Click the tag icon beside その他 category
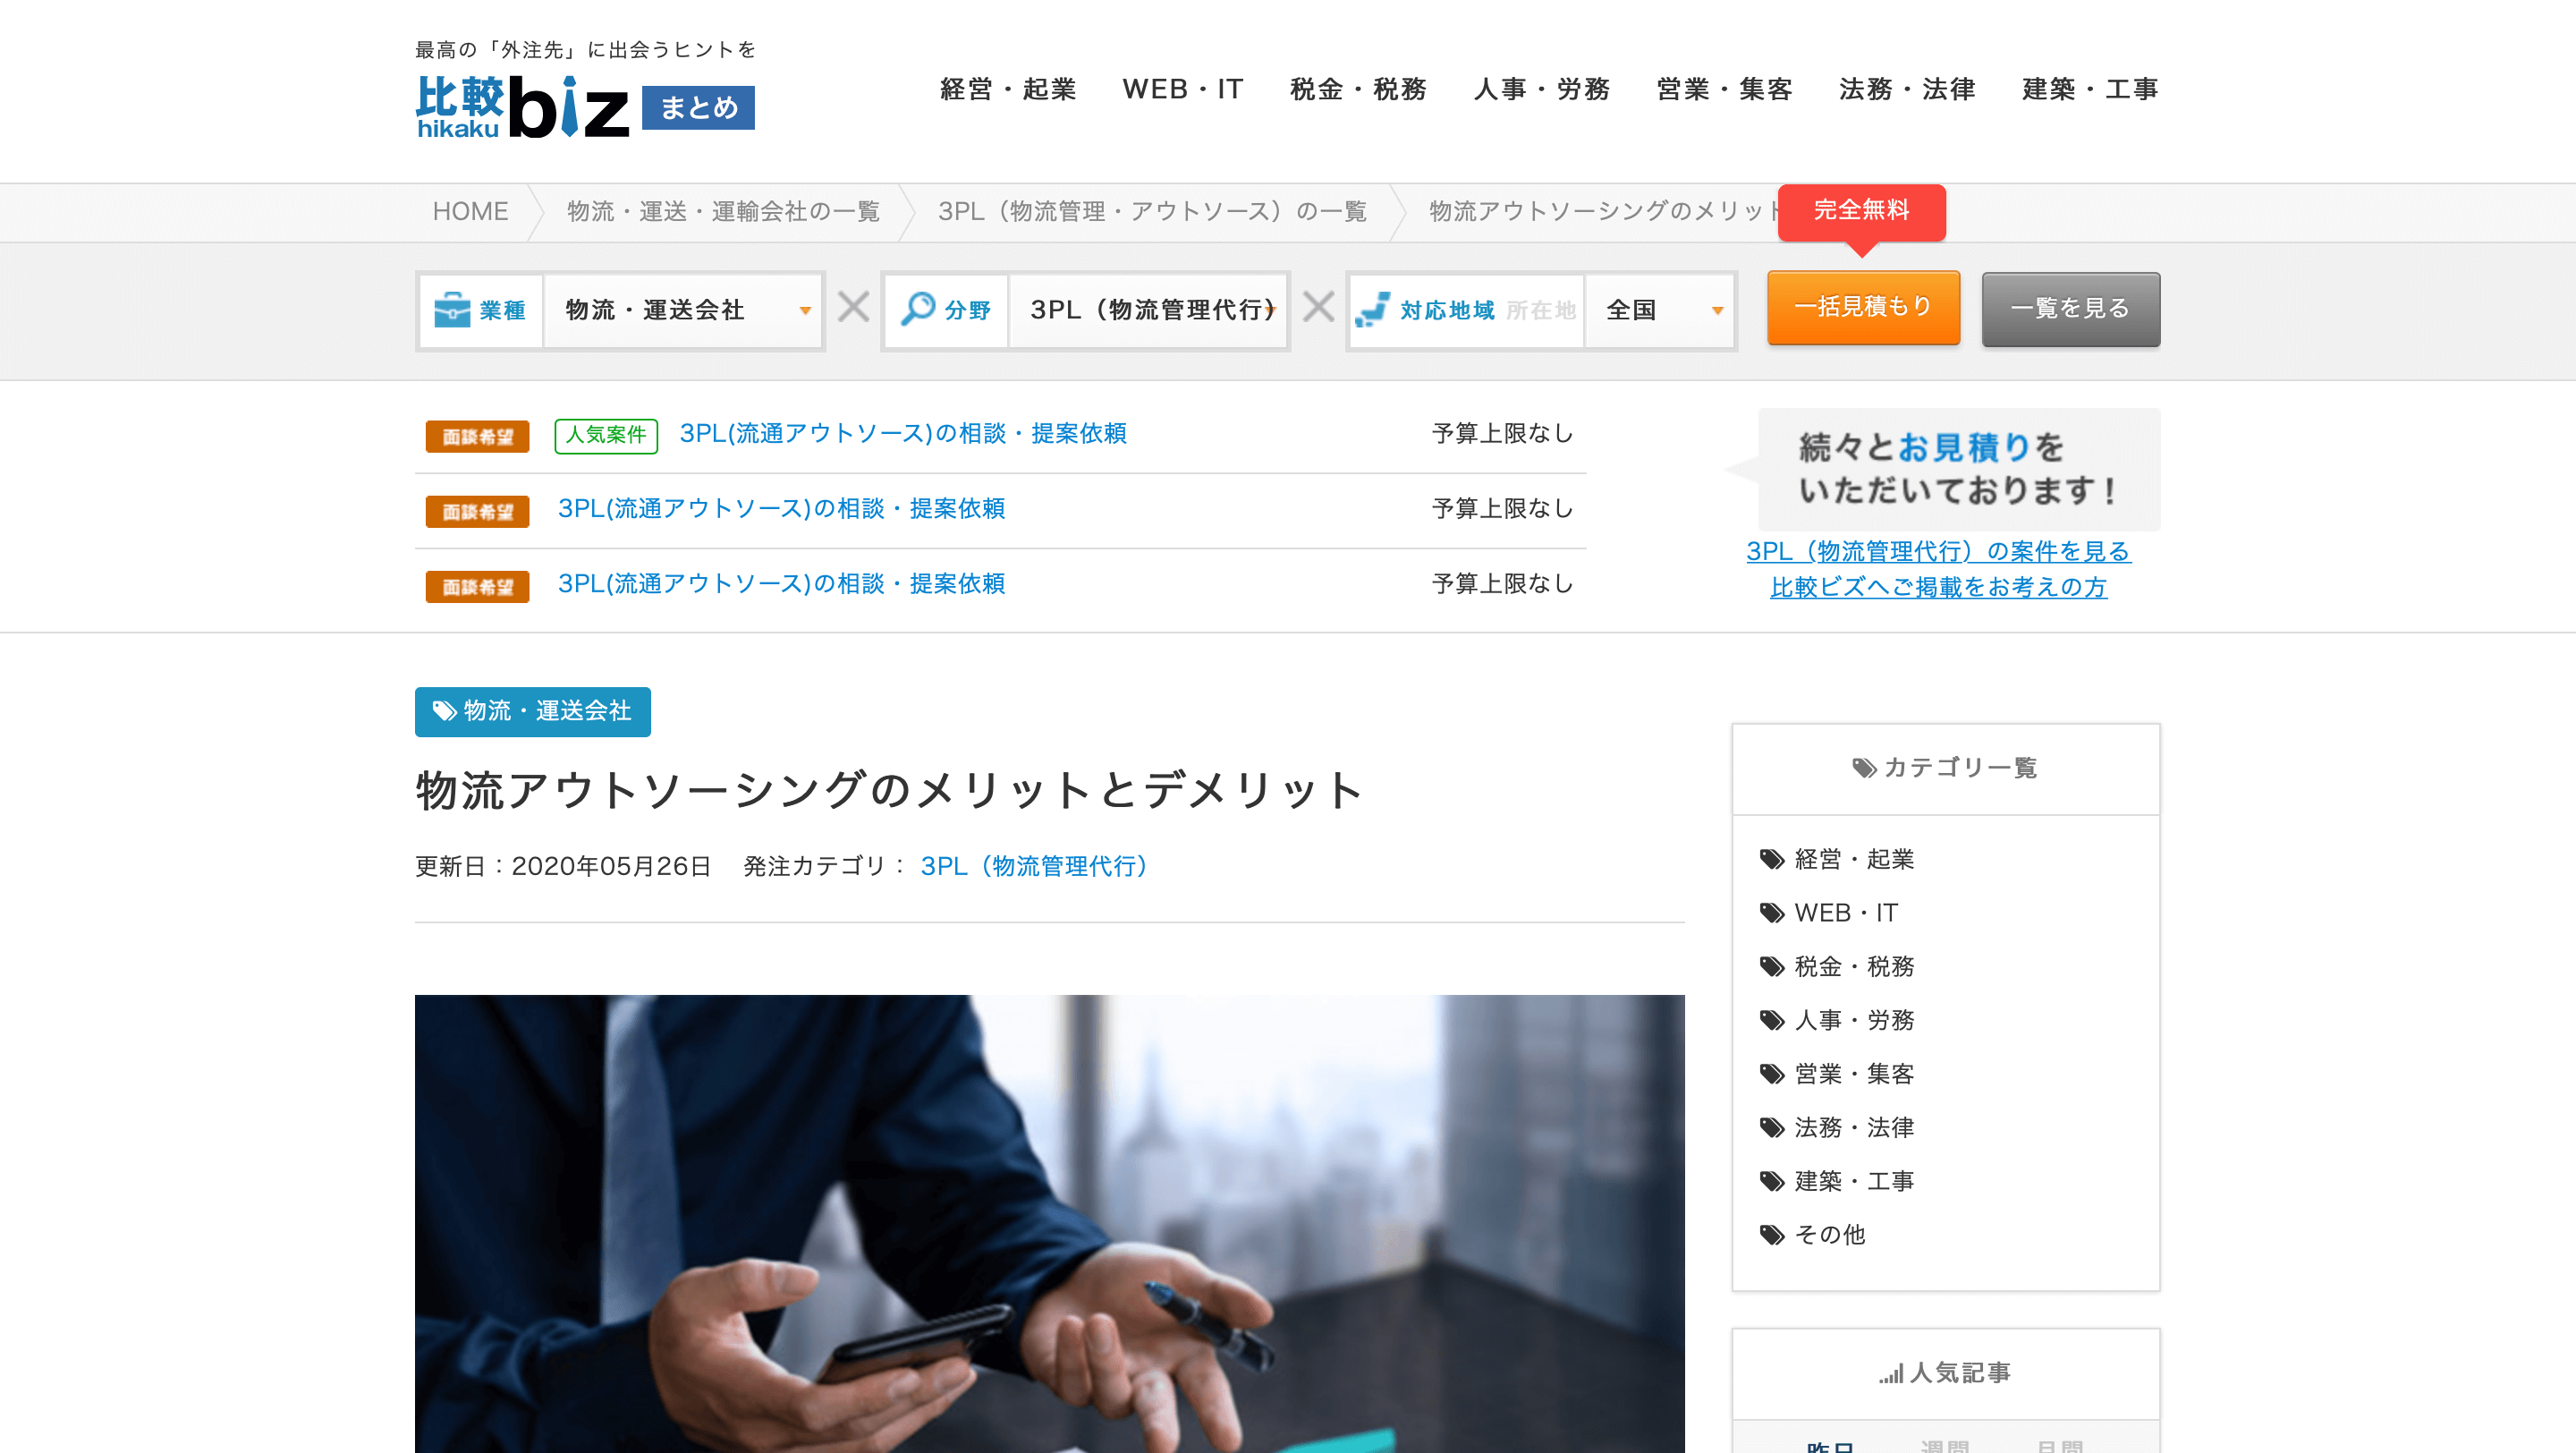2576x1453 pixels. click(1771, 1235)
